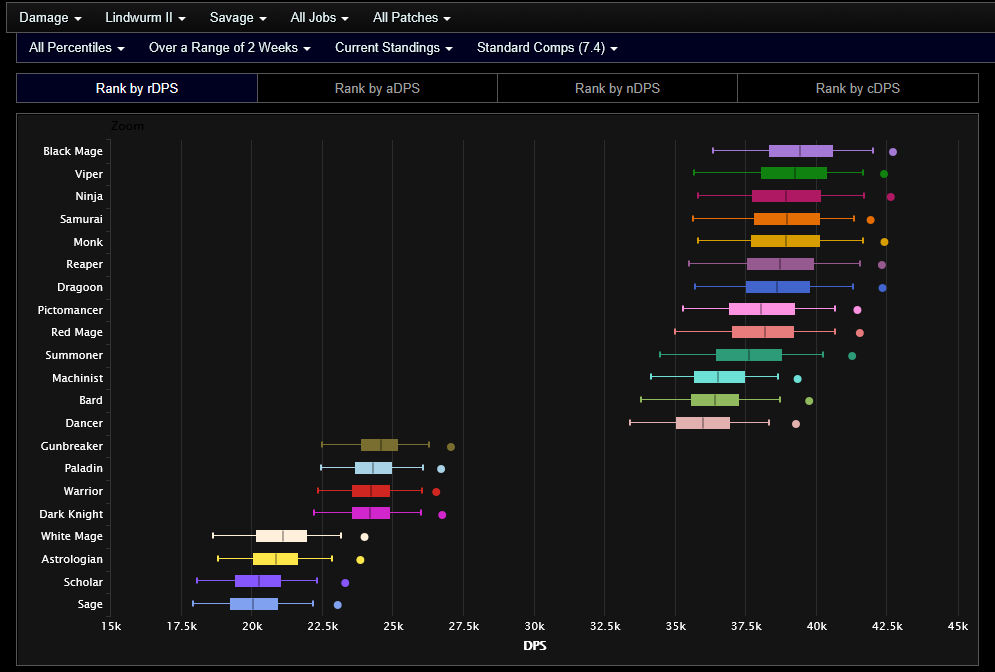This screenshot has height=672, width=995.
Task: Click the Viper green box plot
Action: pos(794,173)
